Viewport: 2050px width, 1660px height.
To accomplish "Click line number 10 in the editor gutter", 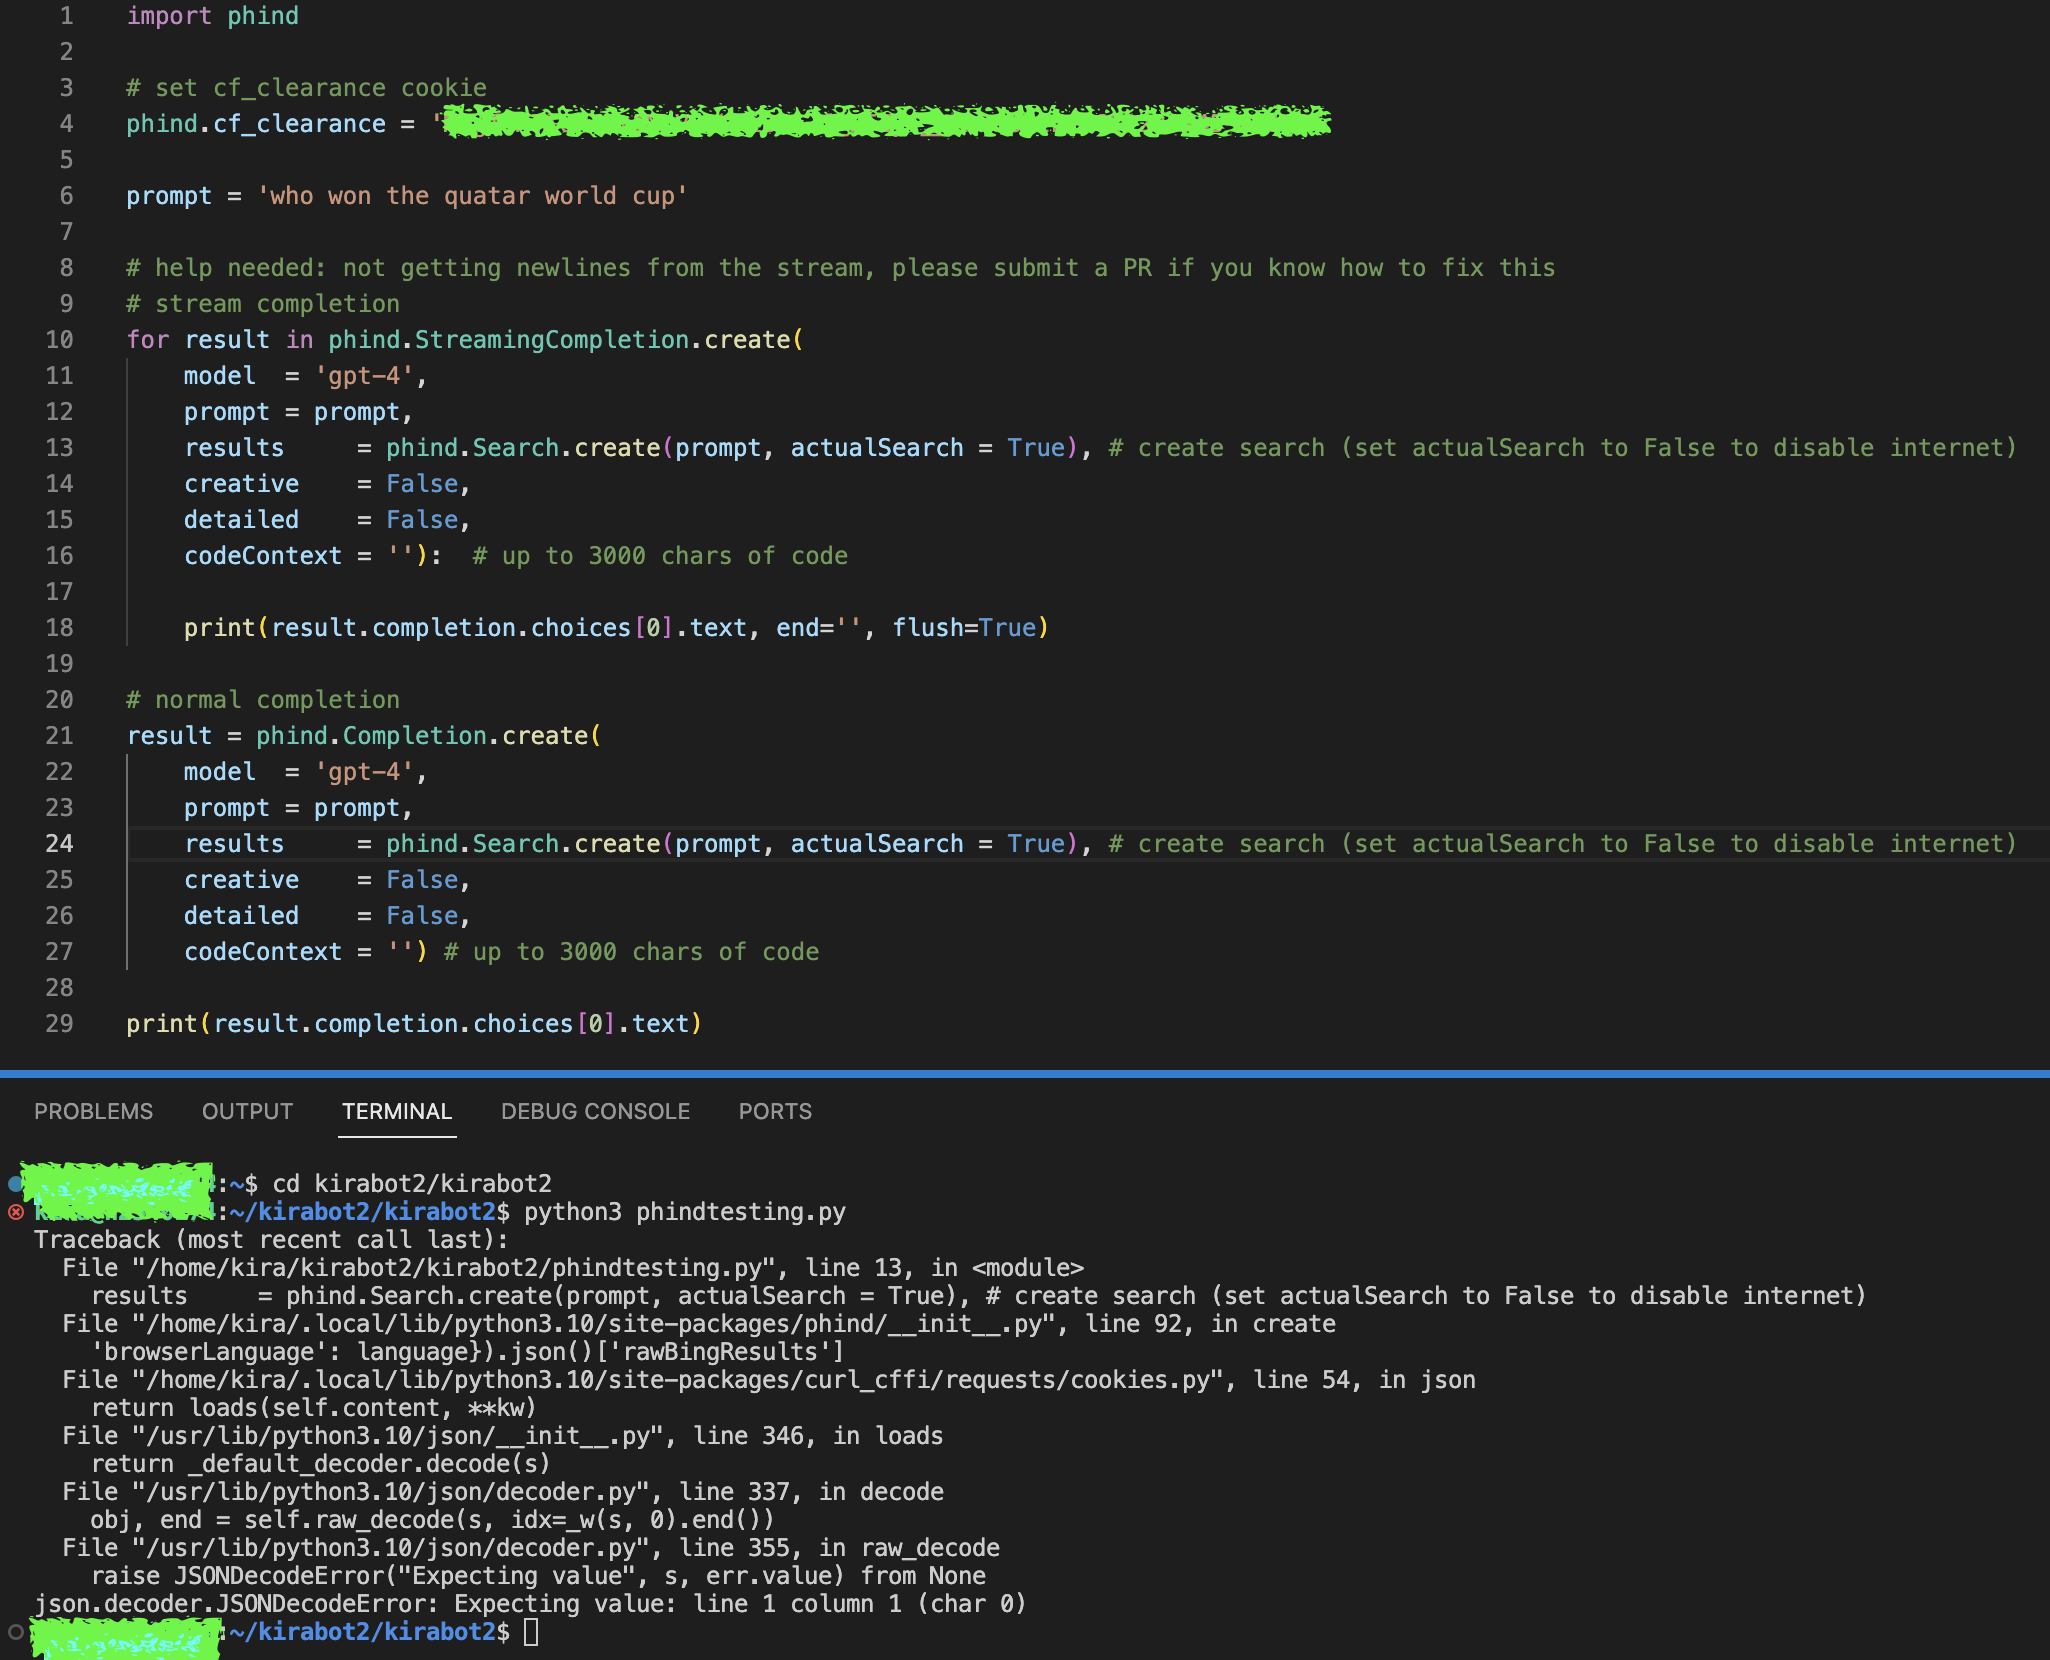I will coord(59,339).
